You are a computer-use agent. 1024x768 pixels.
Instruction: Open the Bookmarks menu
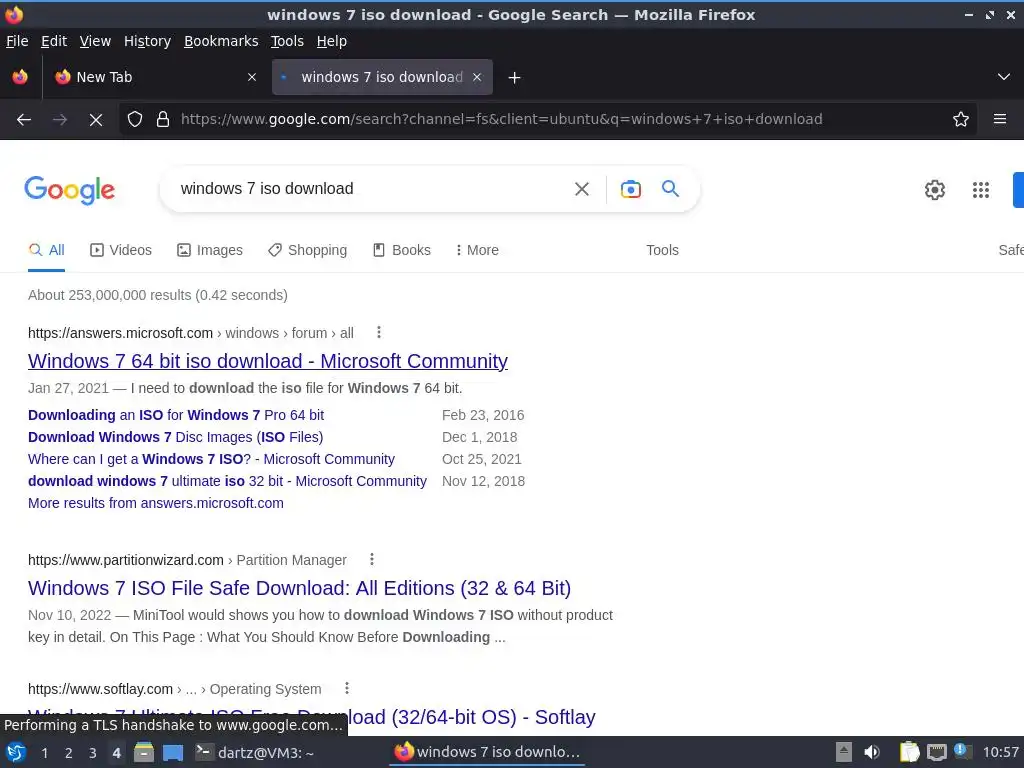221,41
